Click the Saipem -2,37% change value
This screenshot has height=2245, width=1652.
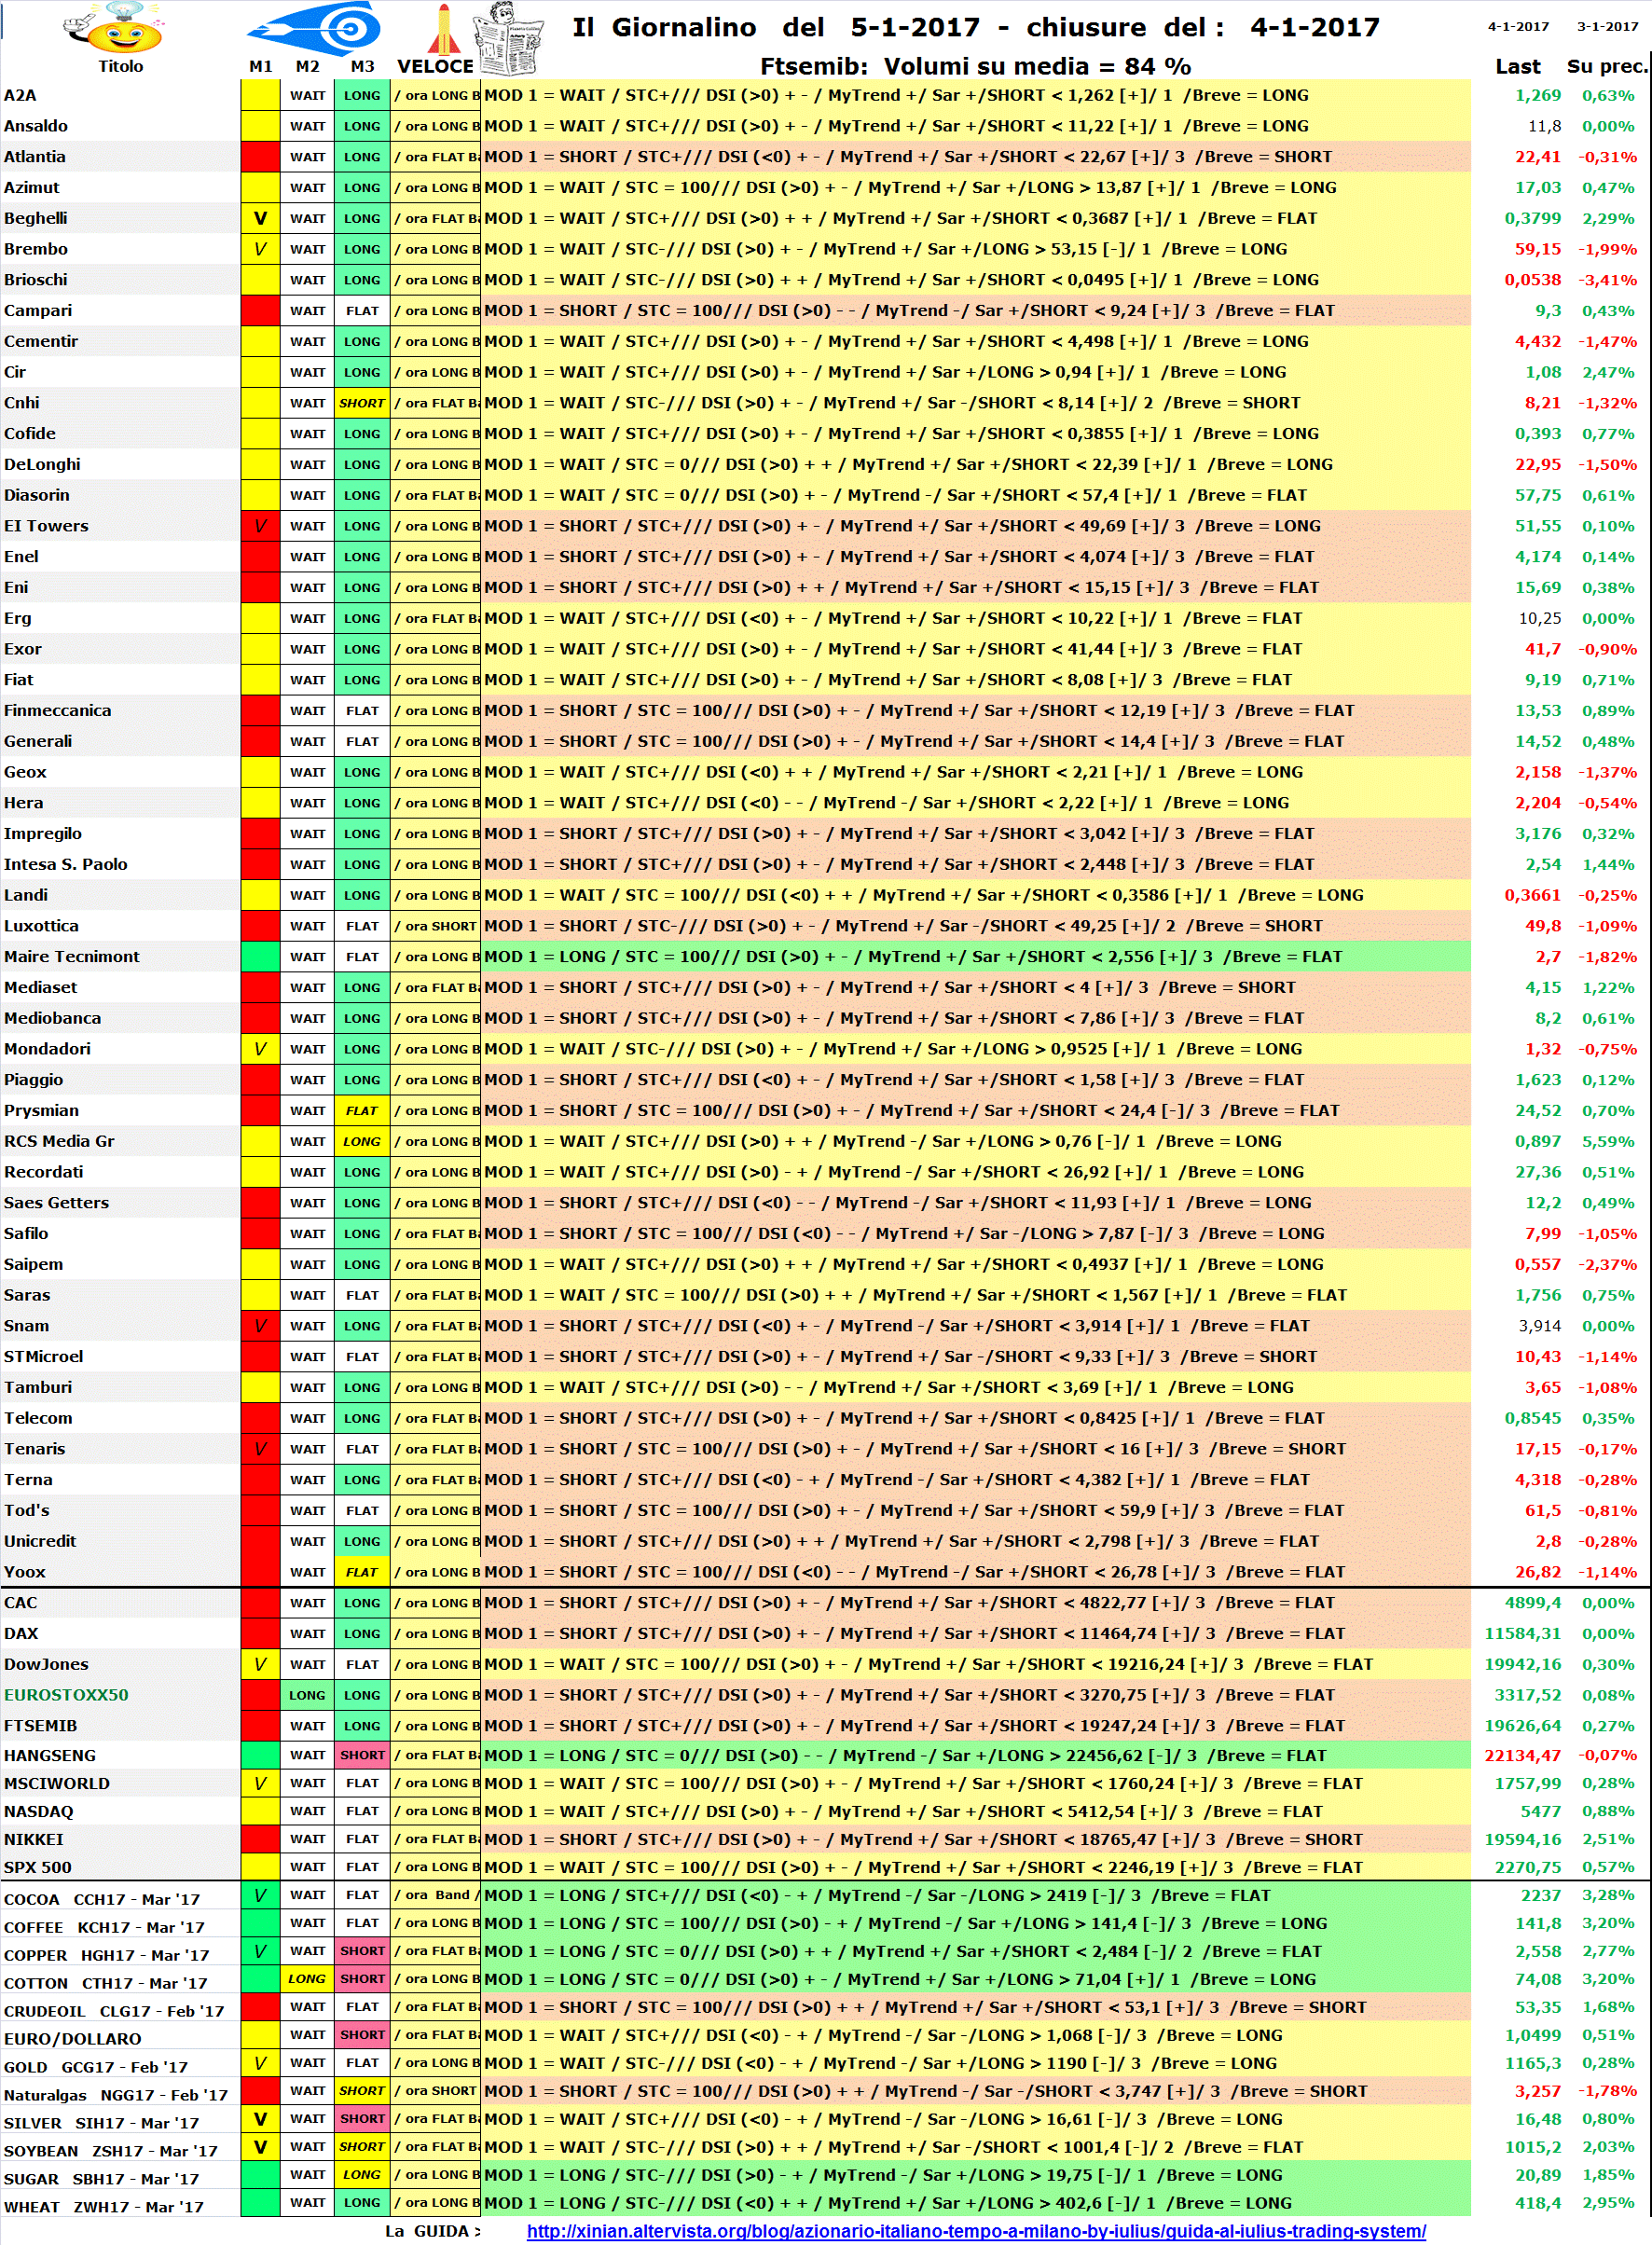pos(1608,1264)
